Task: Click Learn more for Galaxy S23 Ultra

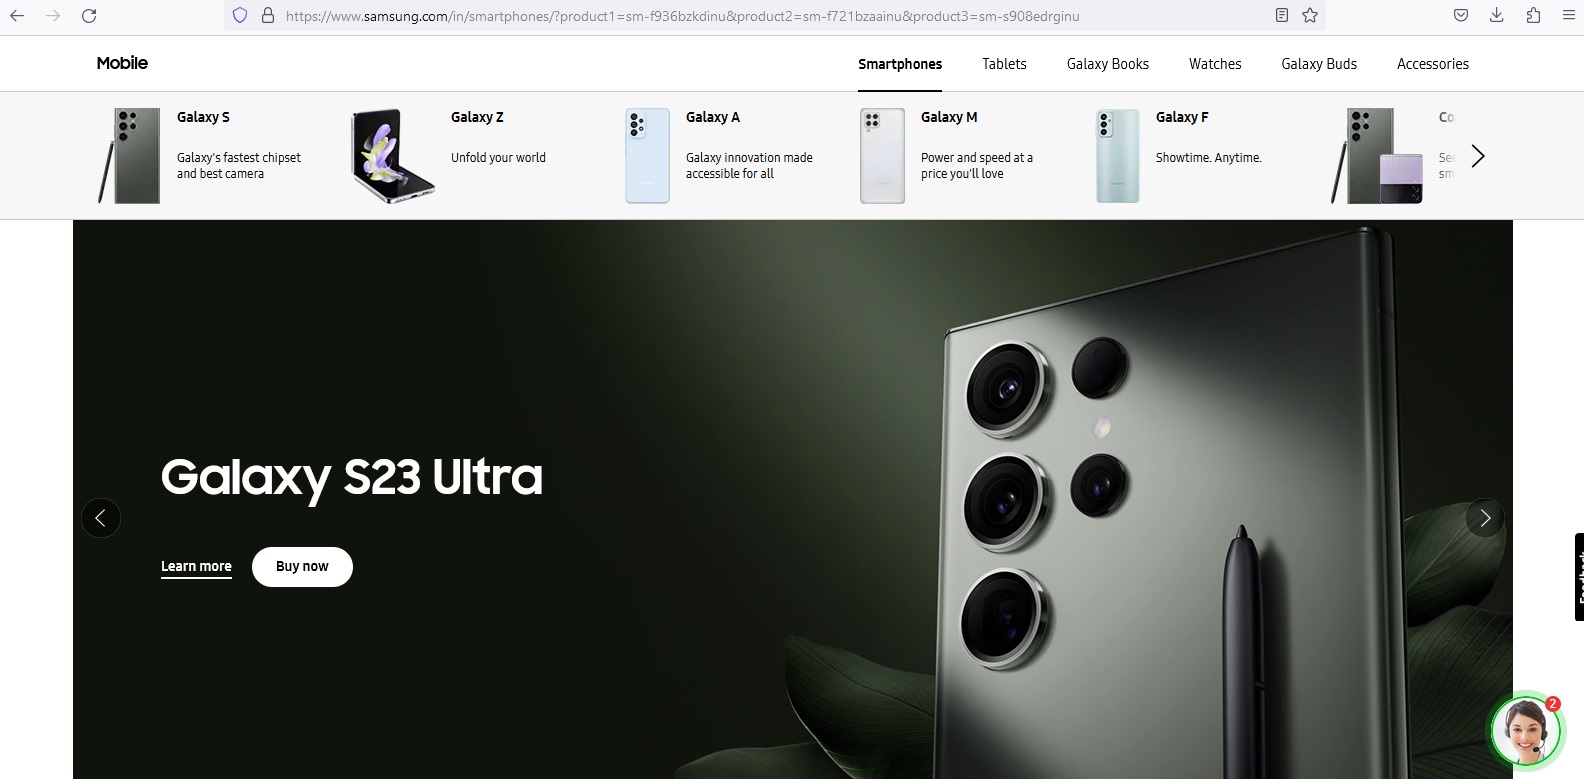Action: pos(196,567)
